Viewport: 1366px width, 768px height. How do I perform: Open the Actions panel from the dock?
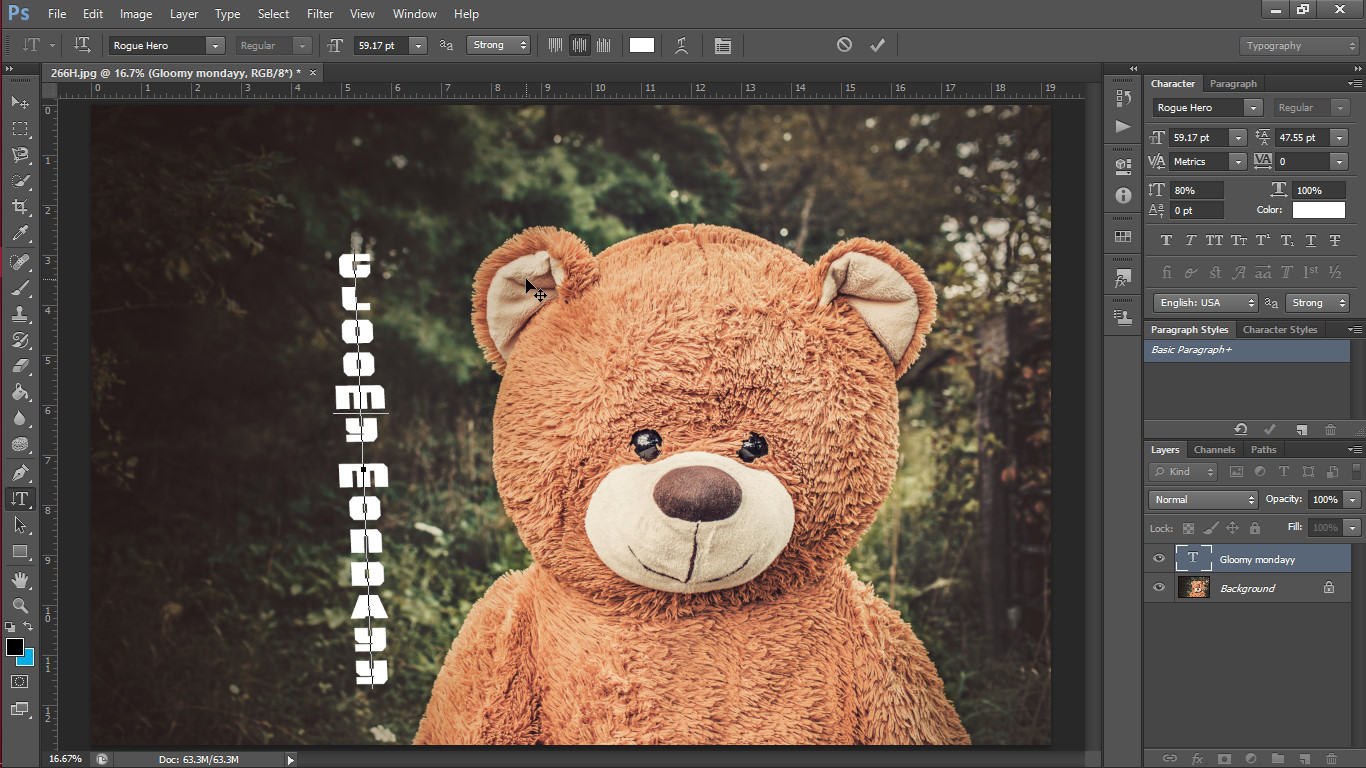[x=1122, y=127]
